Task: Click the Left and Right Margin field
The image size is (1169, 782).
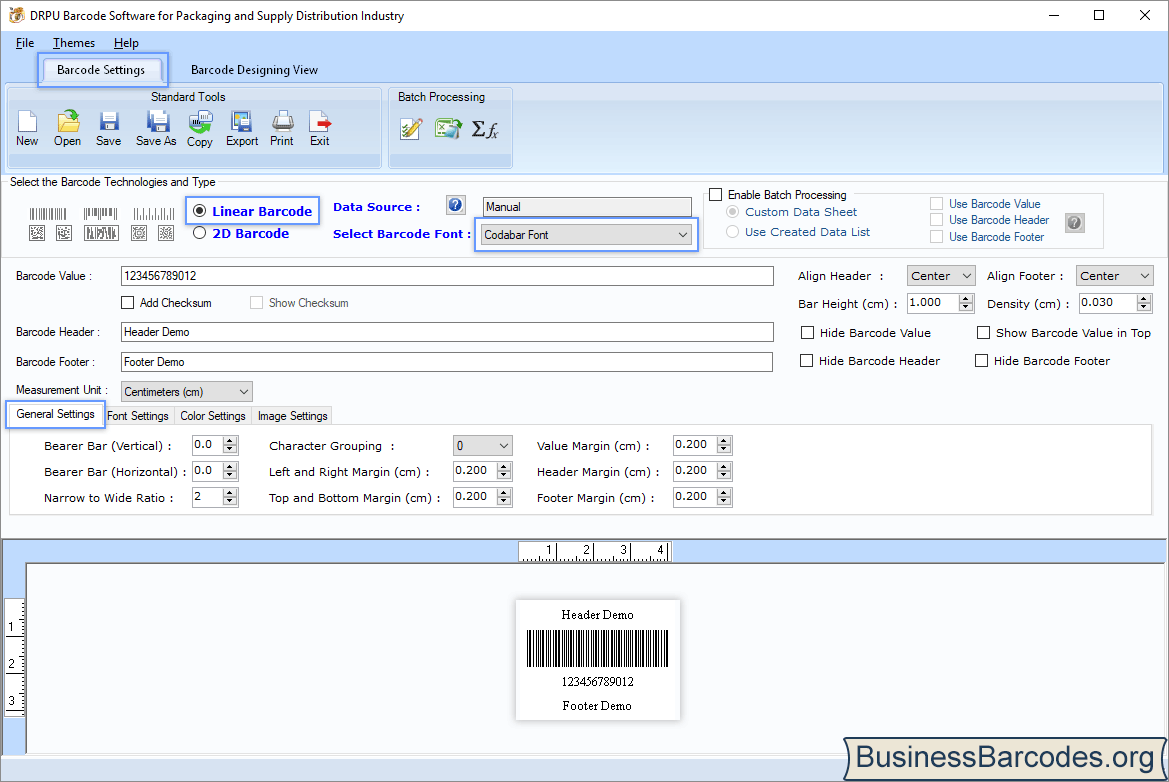Action: 475,471
